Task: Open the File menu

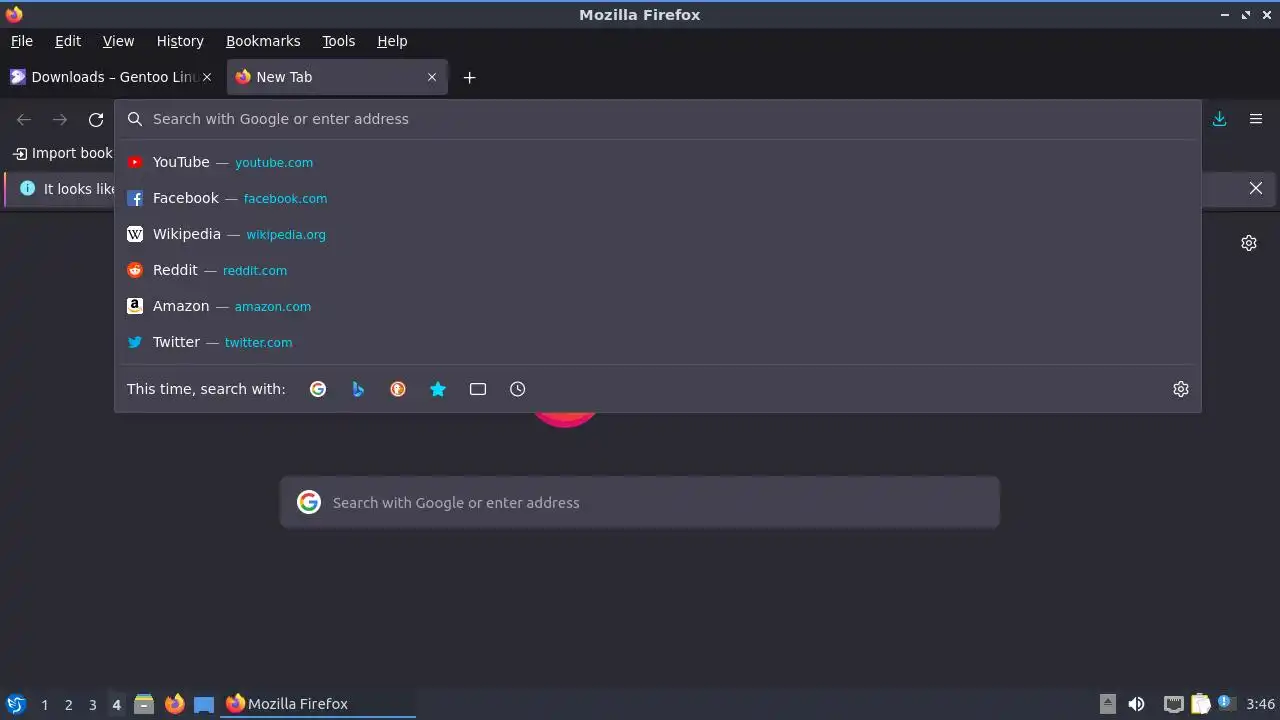Action: pyautogui.click(x=22, y=41)
